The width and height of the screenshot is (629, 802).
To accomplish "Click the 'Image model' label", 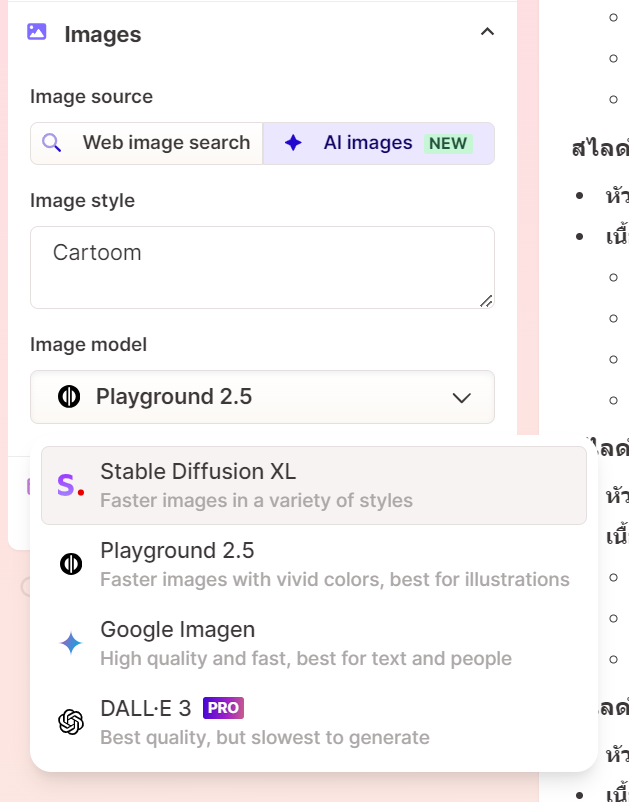I will click(88, 345).
